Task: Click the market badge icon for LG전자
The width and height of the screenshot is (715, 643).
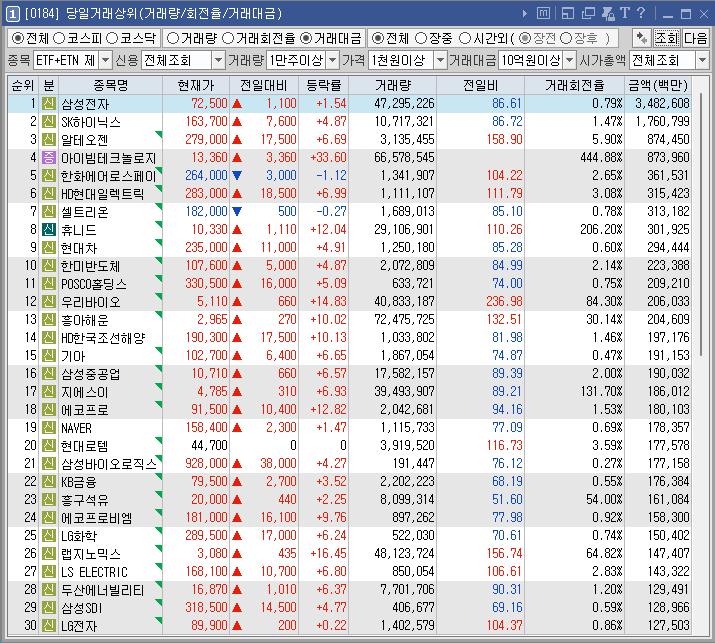Action: 49,625
